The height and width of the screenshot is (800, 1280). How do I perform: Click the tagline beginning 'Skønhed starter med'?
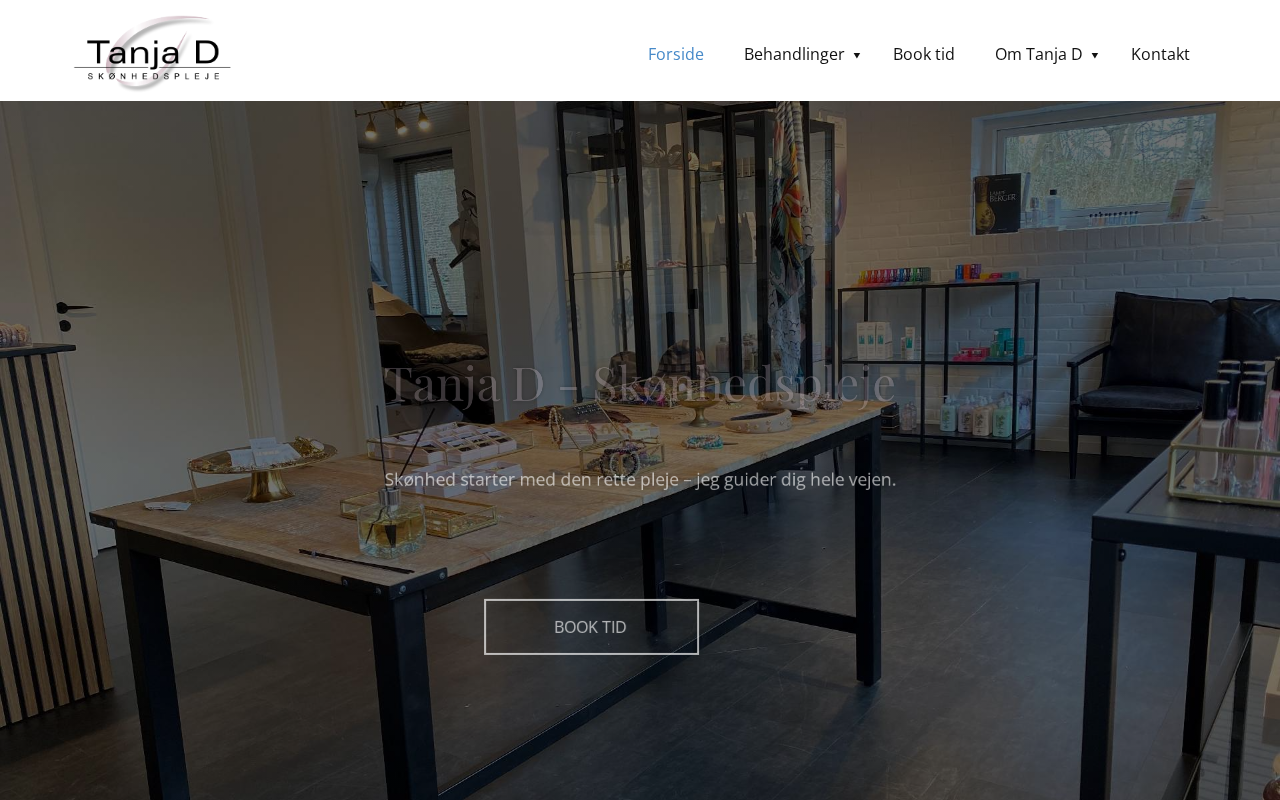[640, 479]
